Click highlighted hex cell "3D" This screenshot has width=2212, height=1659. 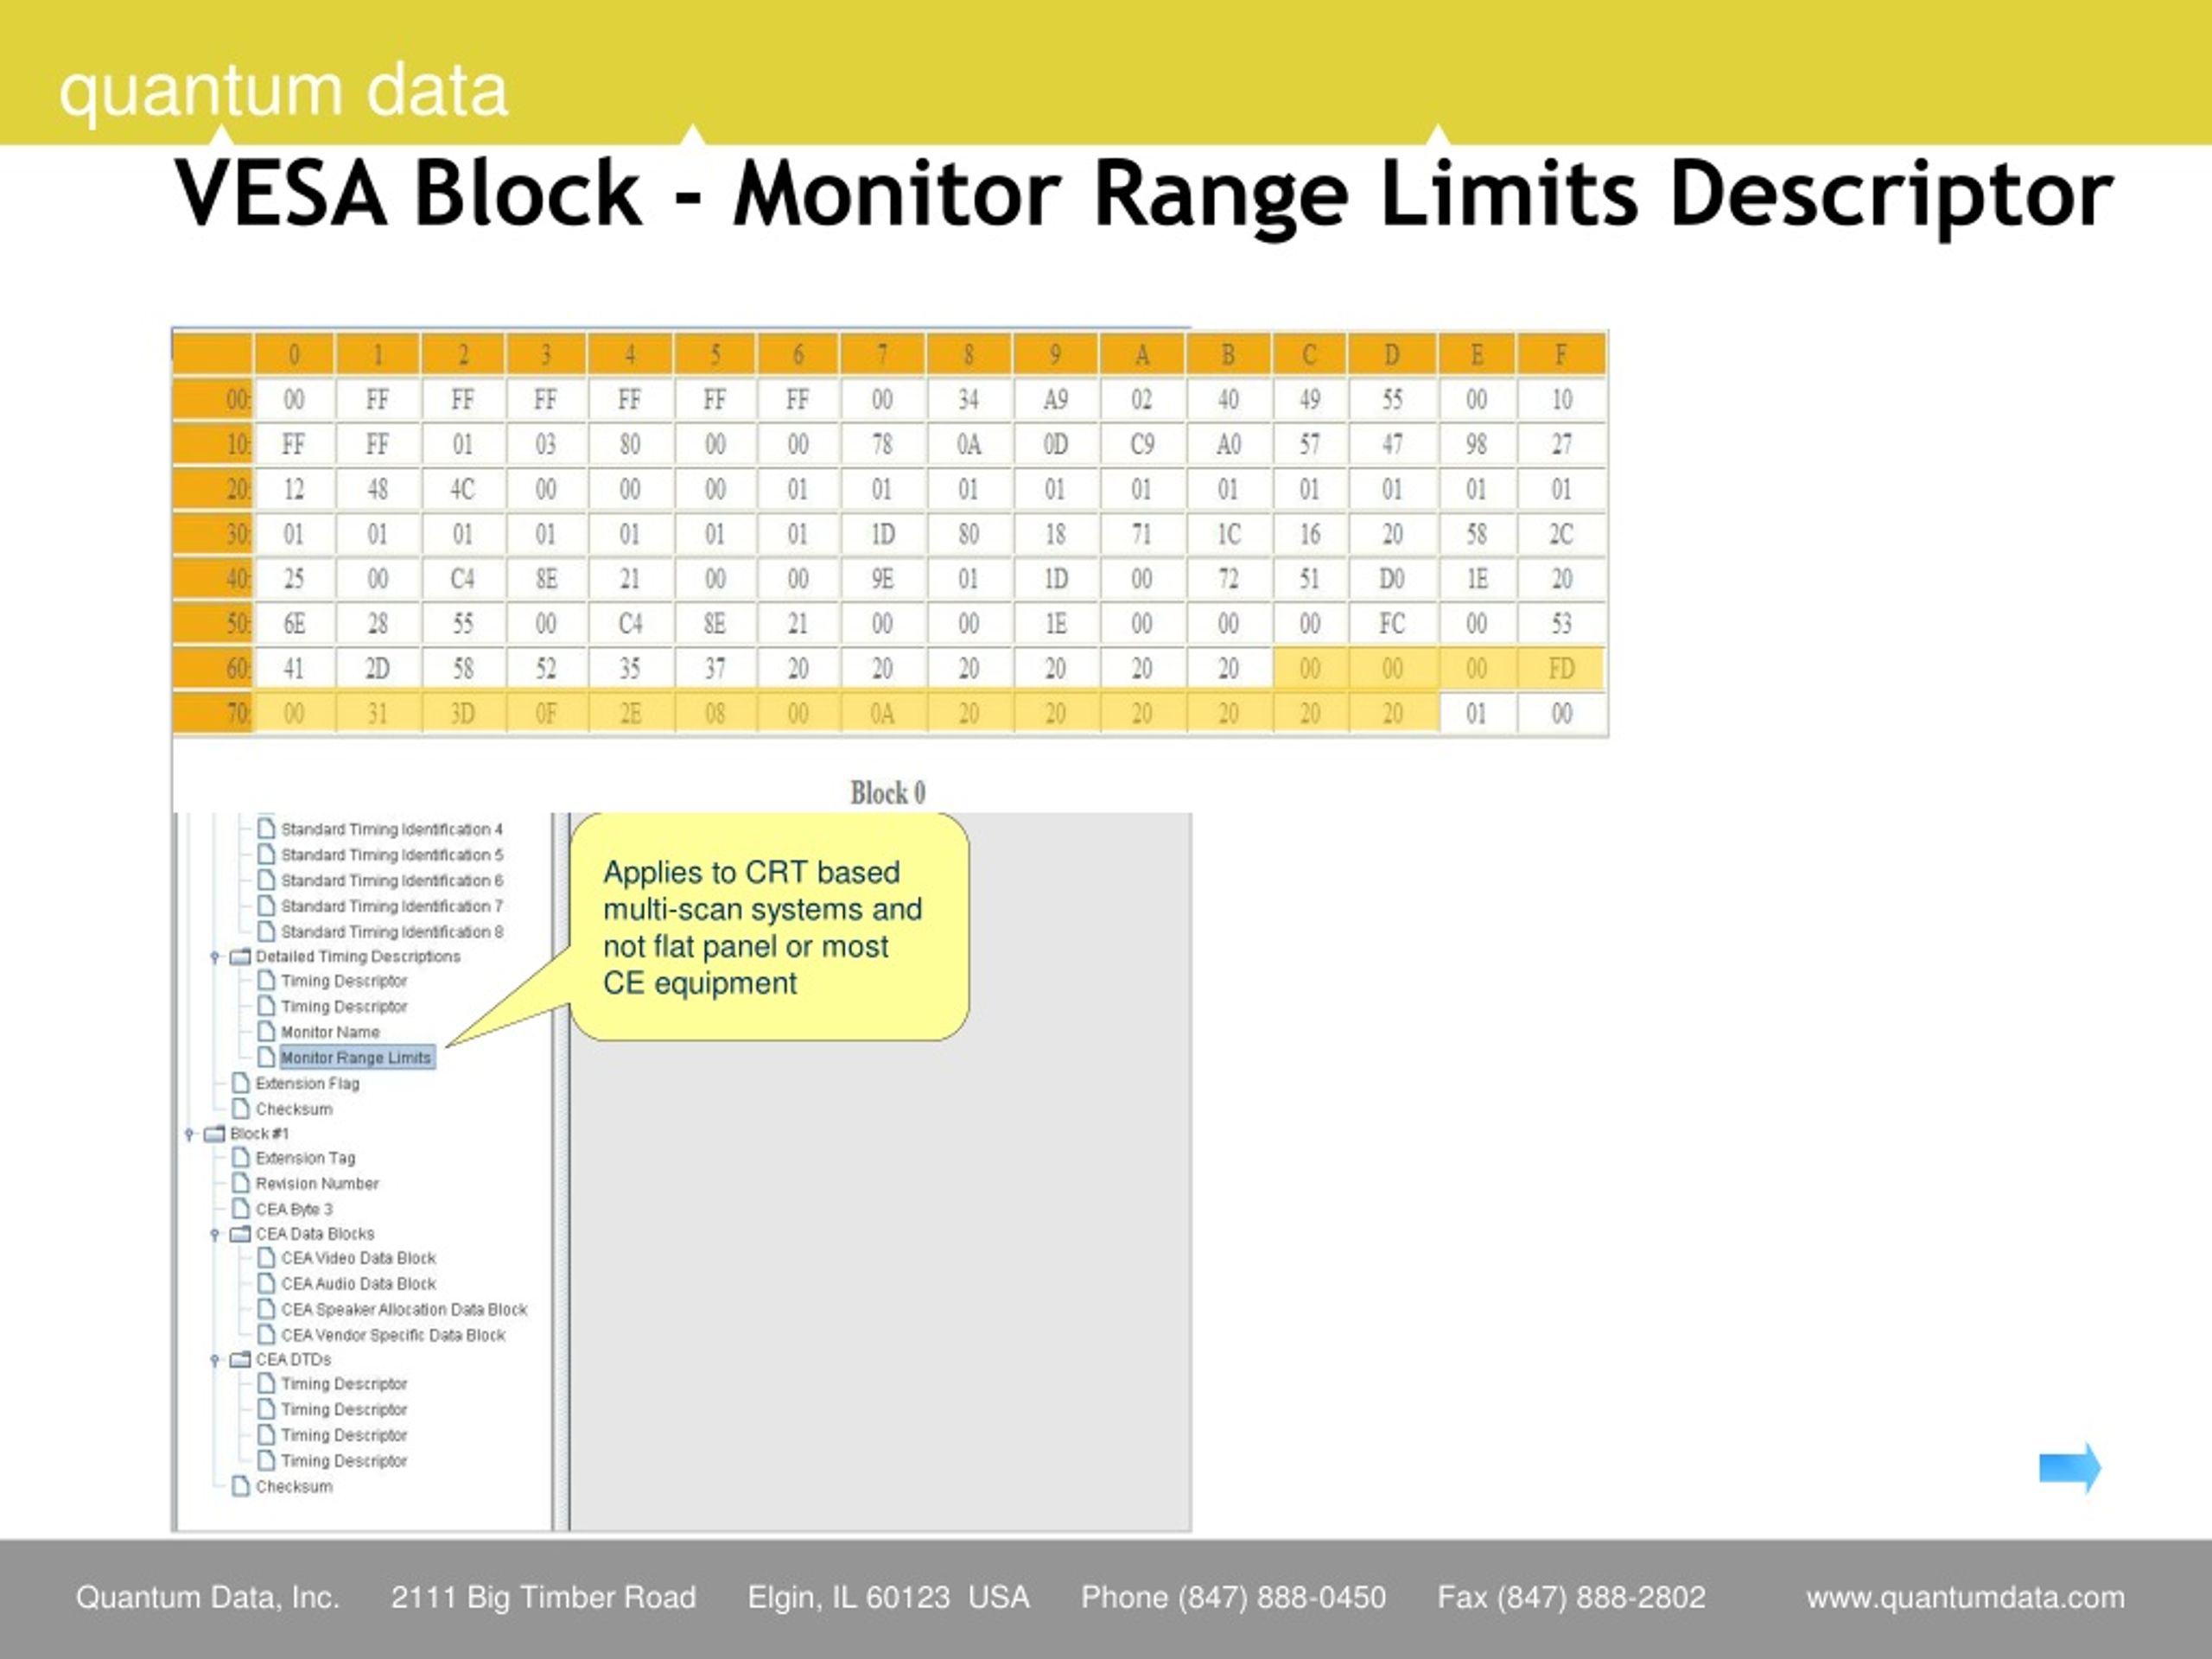coord(462,714)
